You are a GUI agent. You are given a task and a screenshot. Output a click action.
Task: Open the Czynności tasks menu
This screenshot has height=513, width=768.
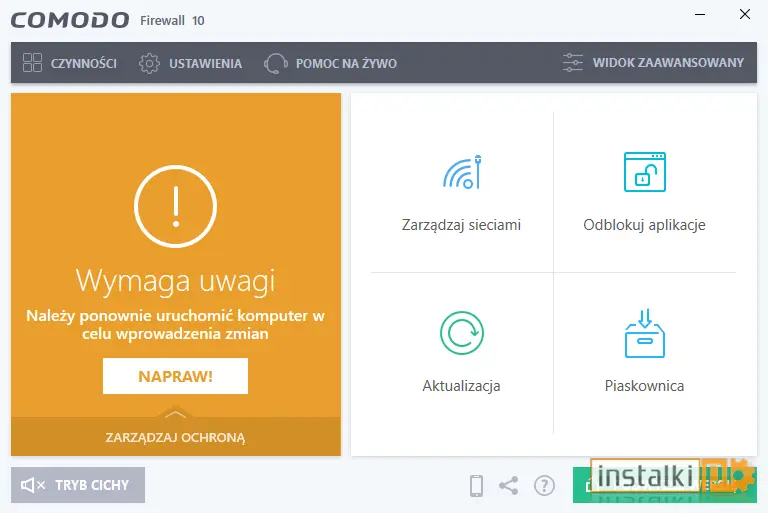coord(70,63)
